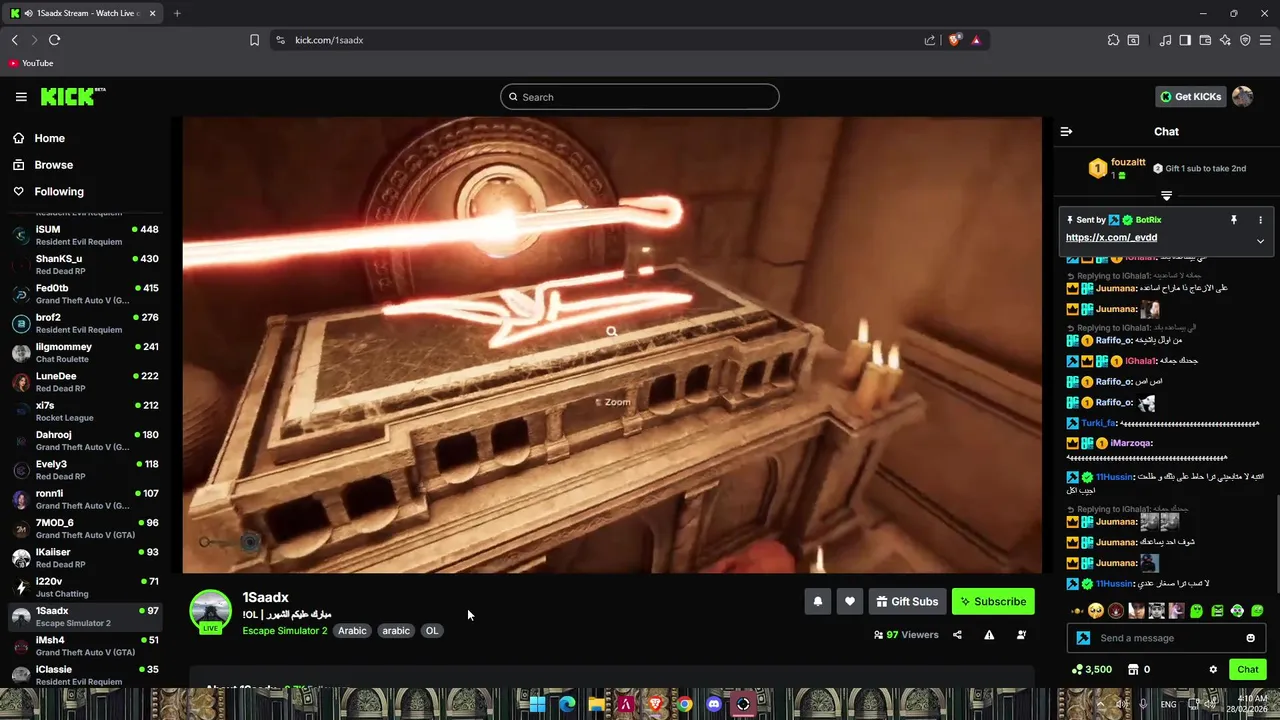Open a new browser tab with the plus

177,13
